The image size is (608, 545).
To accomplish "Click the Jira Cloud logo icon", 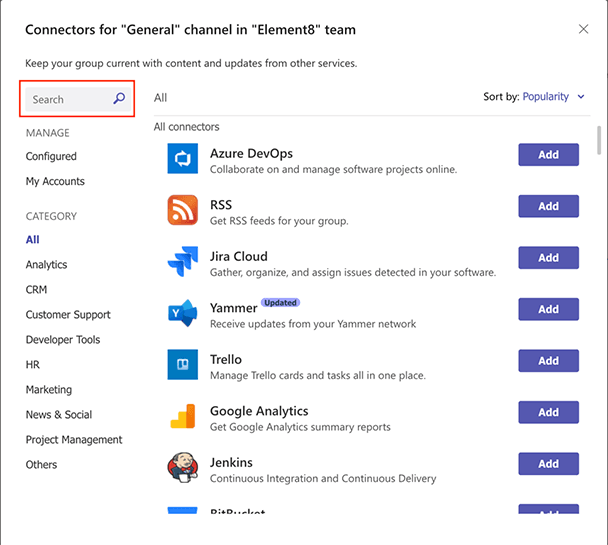I will (183, 262).
